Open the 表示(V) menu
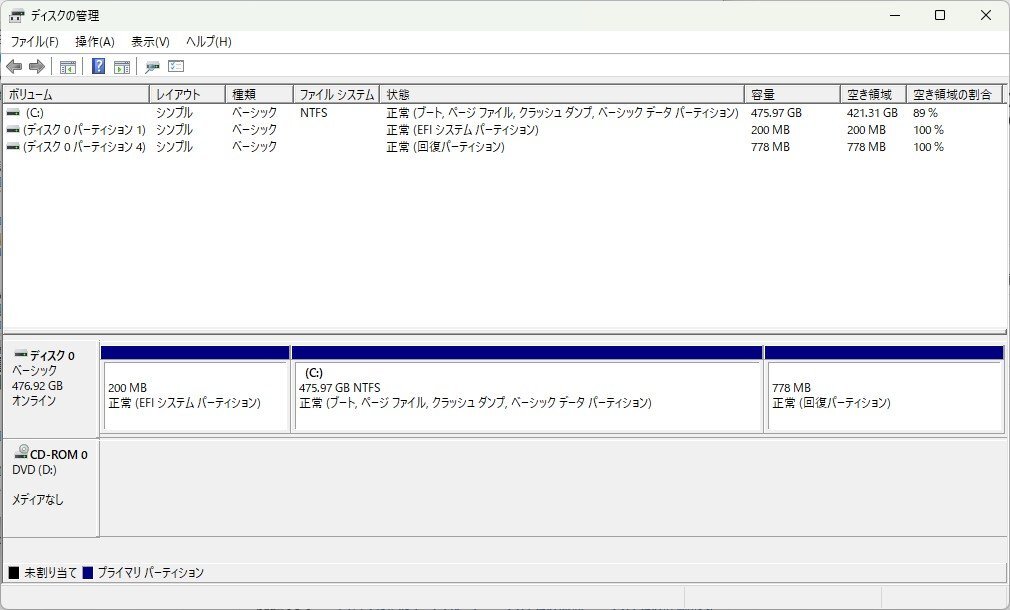 click(148, 41)
